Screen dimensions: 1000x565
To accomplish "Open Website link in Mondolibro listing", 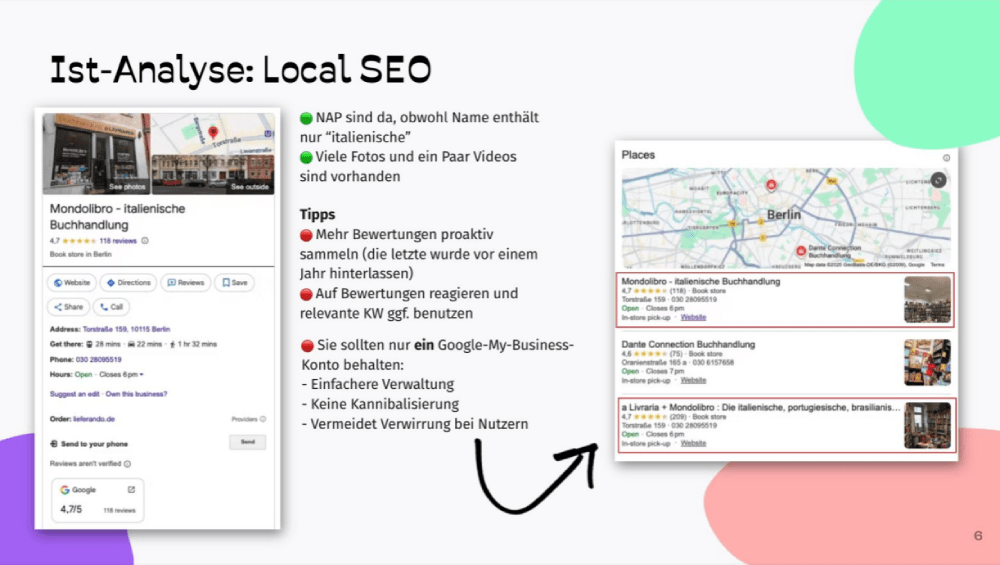I will (x=693, y=317).
